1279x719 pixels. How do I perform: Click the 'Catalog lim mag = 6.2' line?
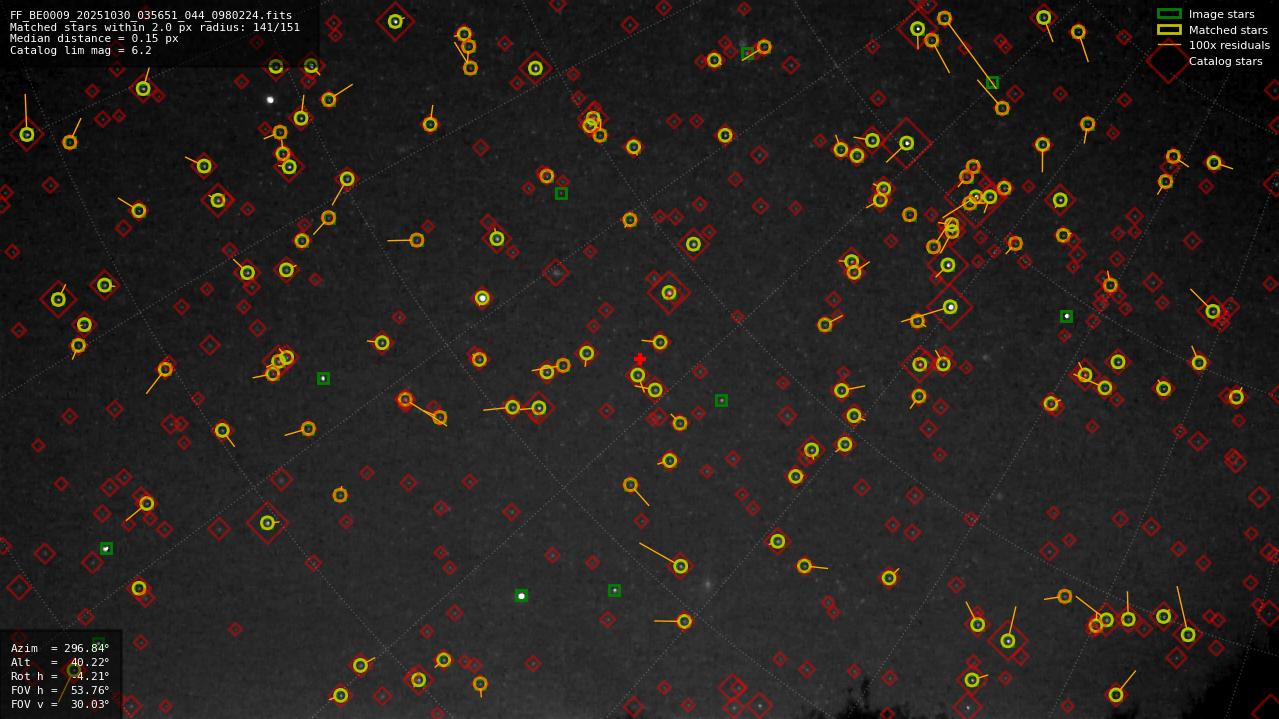[81, 50]
